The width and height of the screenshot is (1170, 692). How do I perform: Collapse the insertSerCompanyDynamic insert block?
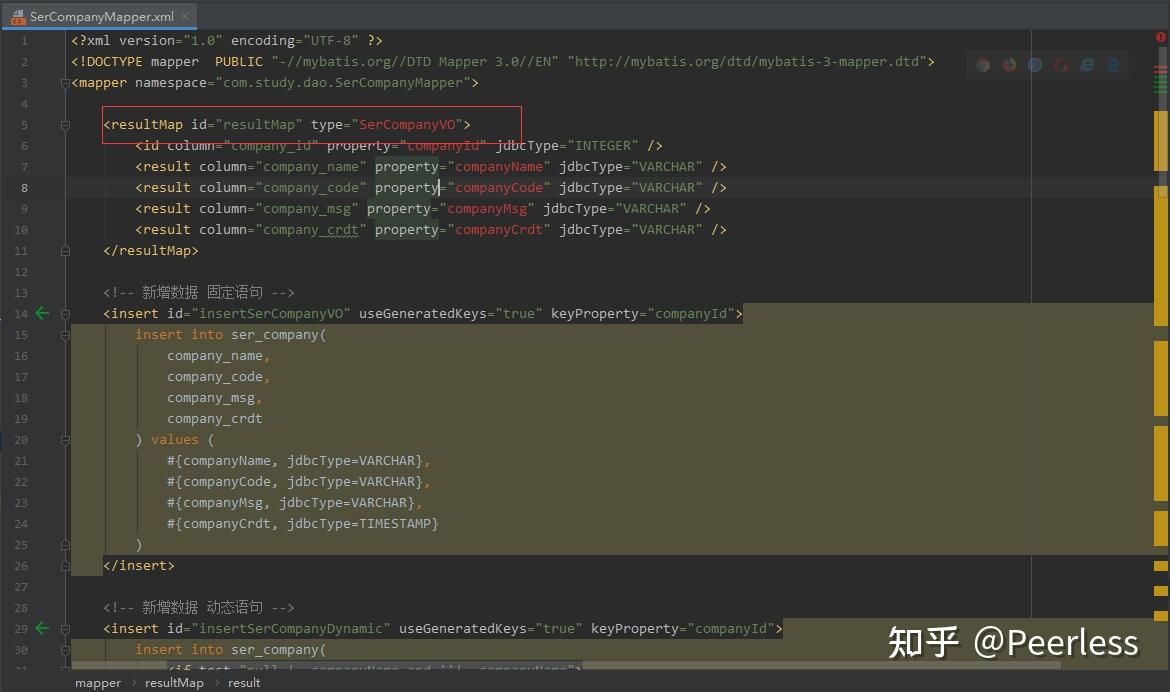[x=65, y=629]
